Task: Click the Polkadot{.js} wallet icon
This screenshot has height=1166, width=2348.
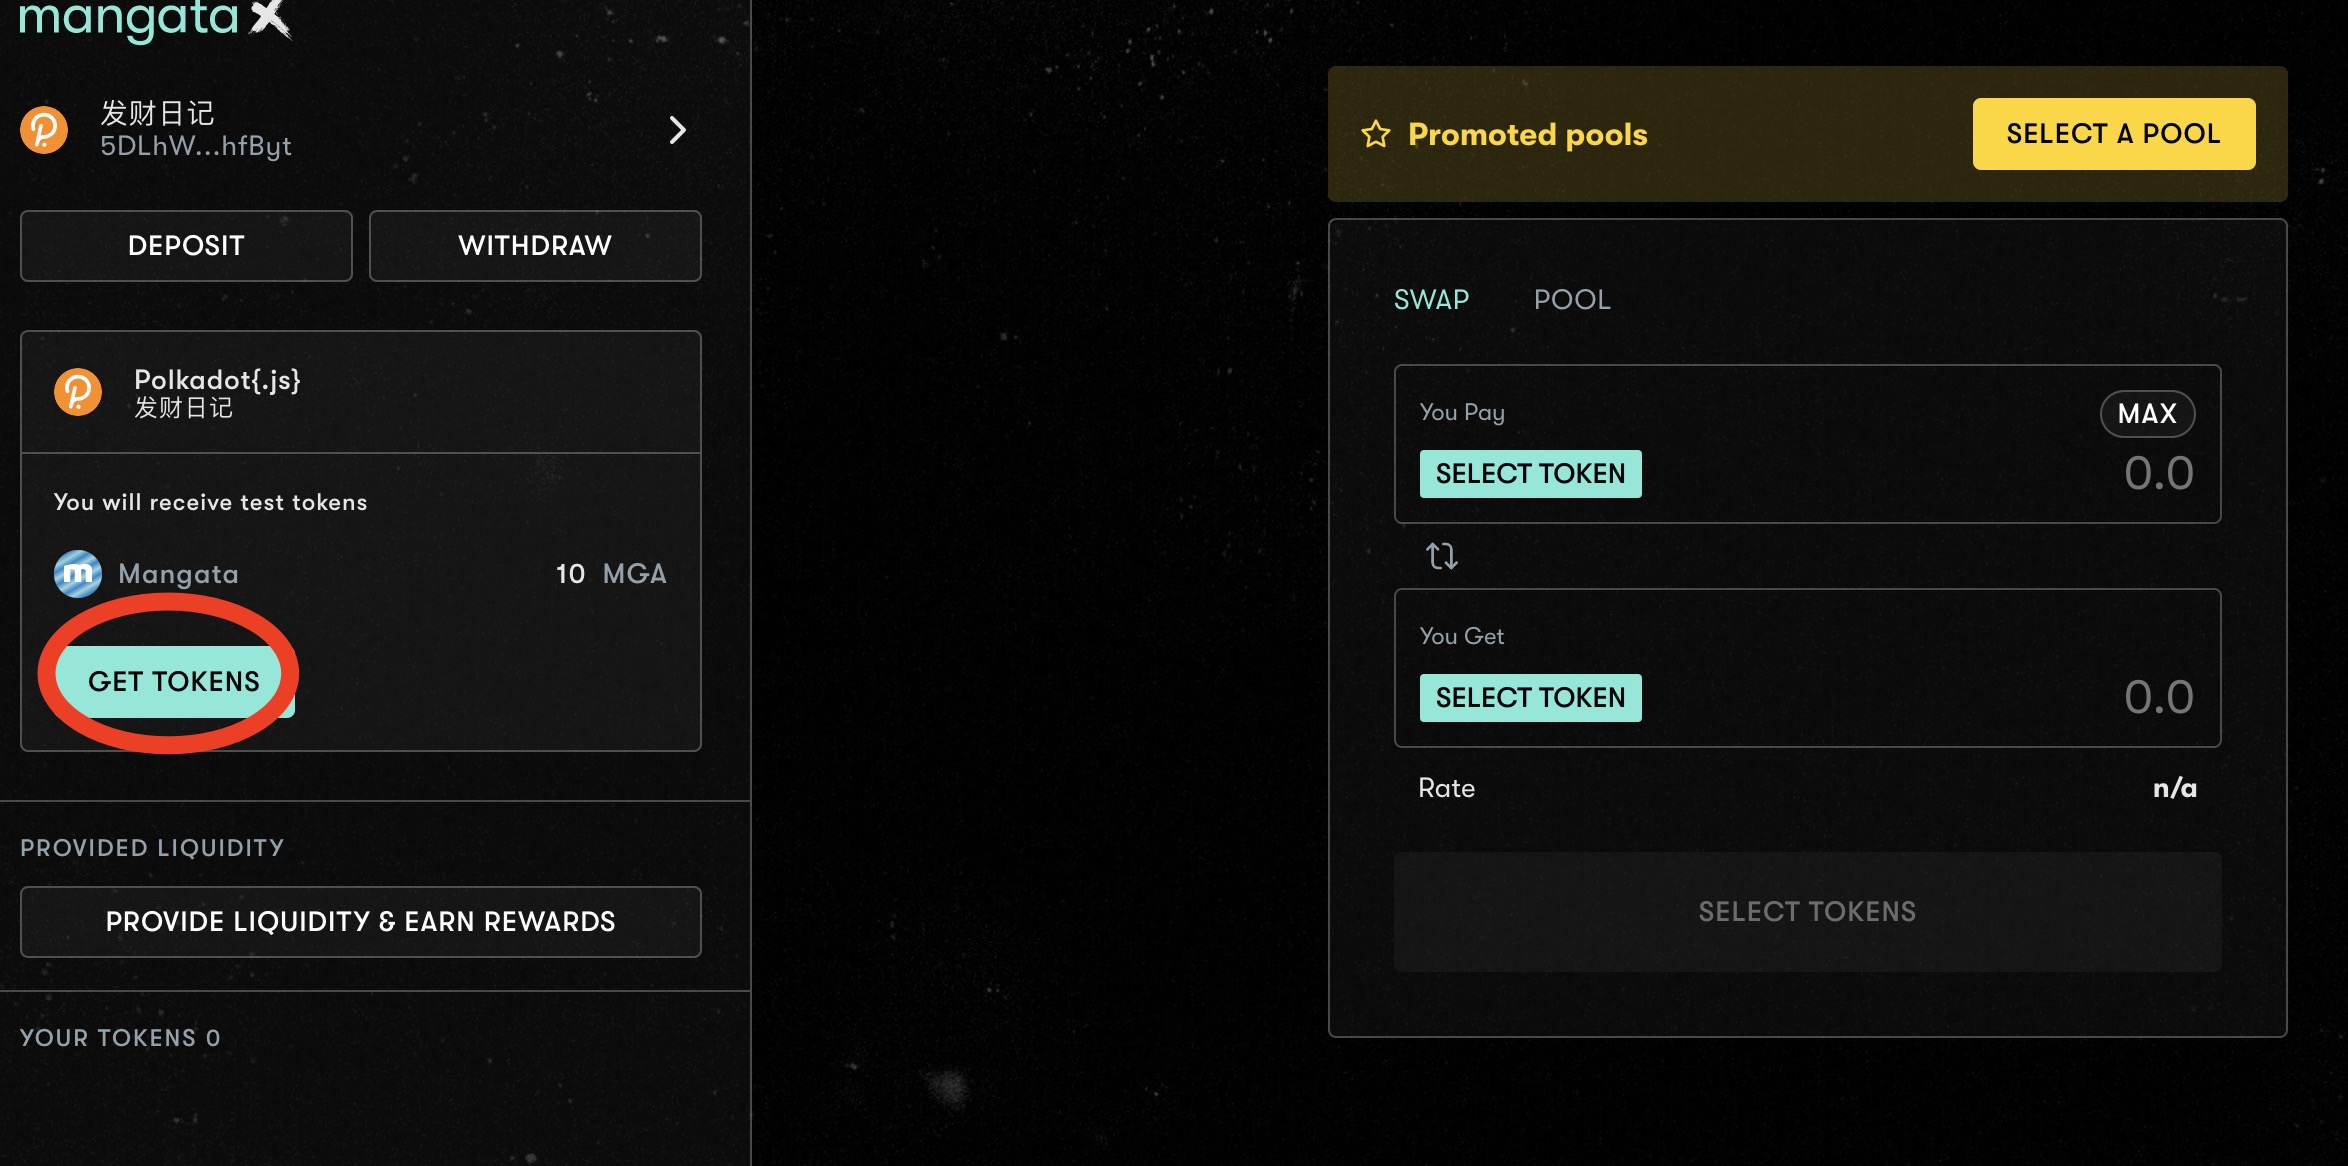Action: (78, 392)
